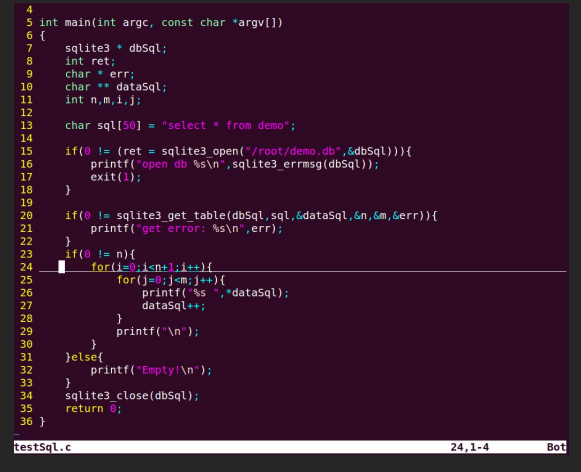581x472 pixels.
Task: Click line number 13
Action: click(26, 125)
